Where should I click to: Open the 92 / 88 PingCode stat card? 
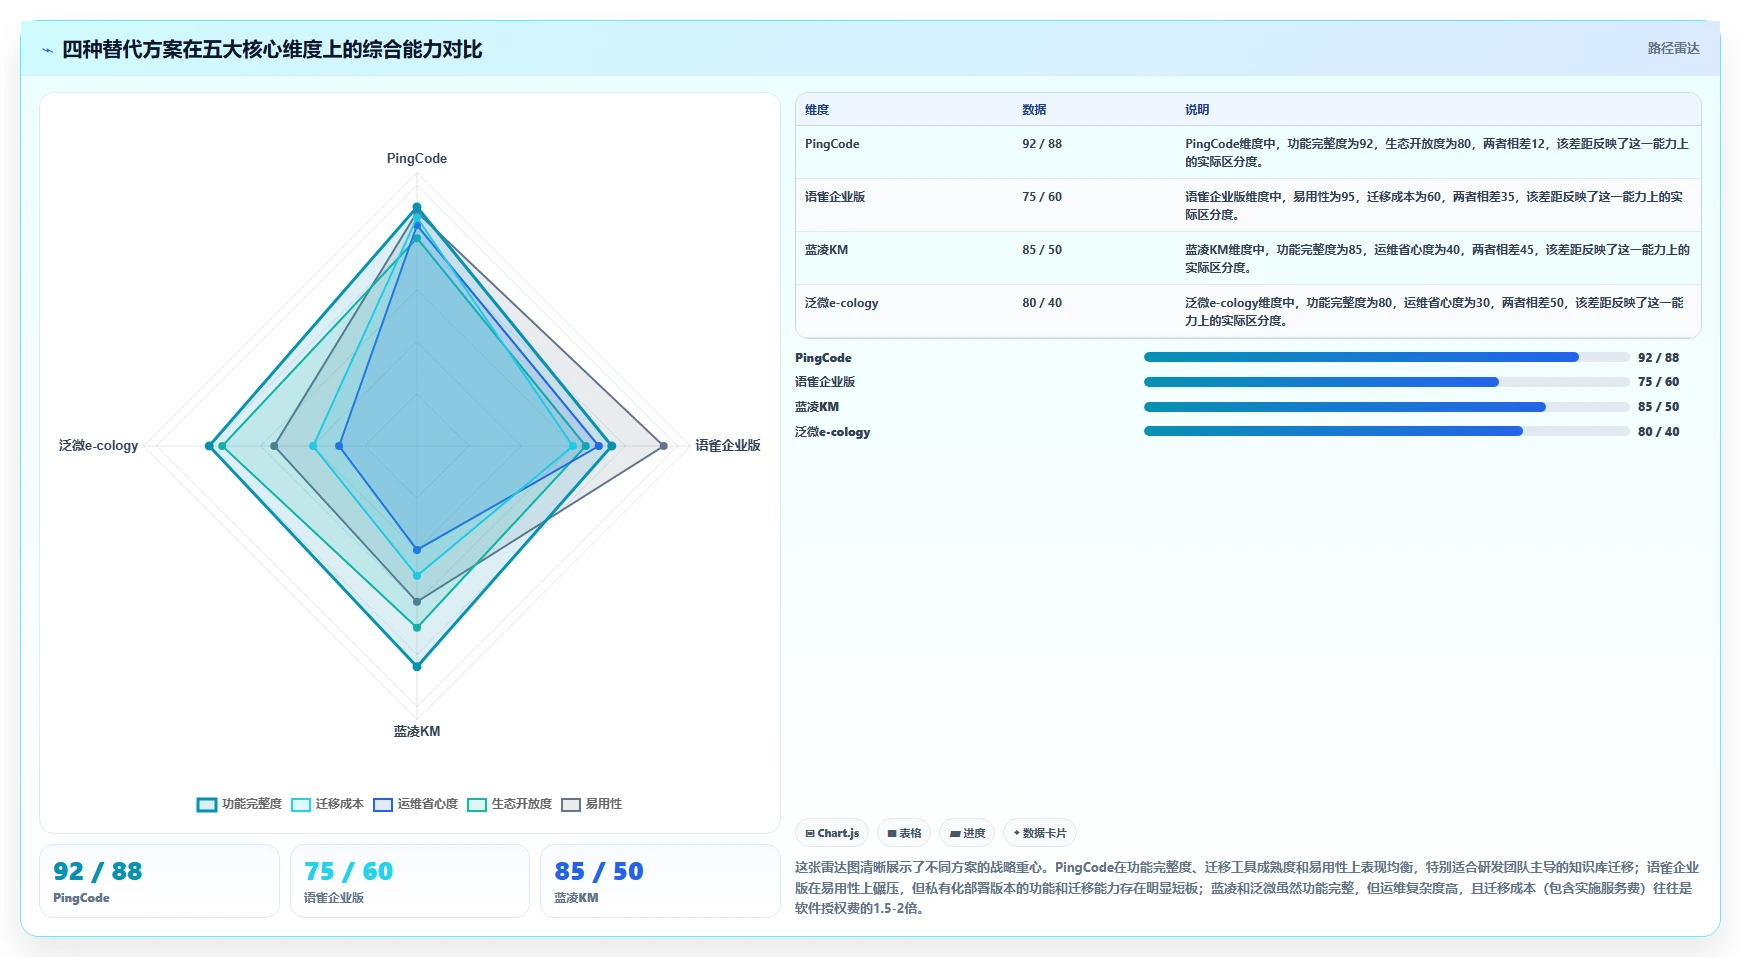[x=159, y=881]
